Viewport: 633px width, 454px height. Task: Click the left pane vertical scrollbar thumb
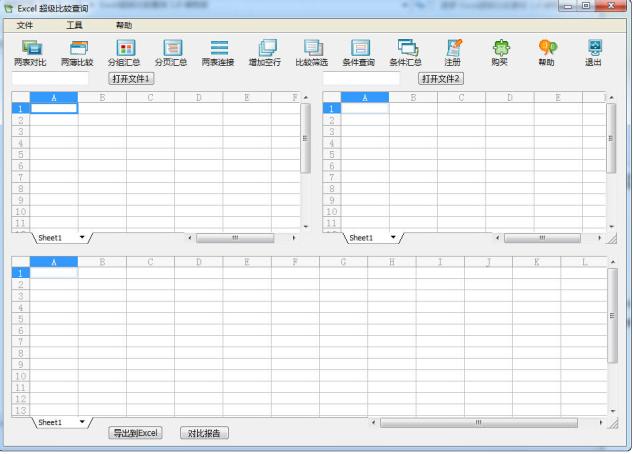coord(306,138)
